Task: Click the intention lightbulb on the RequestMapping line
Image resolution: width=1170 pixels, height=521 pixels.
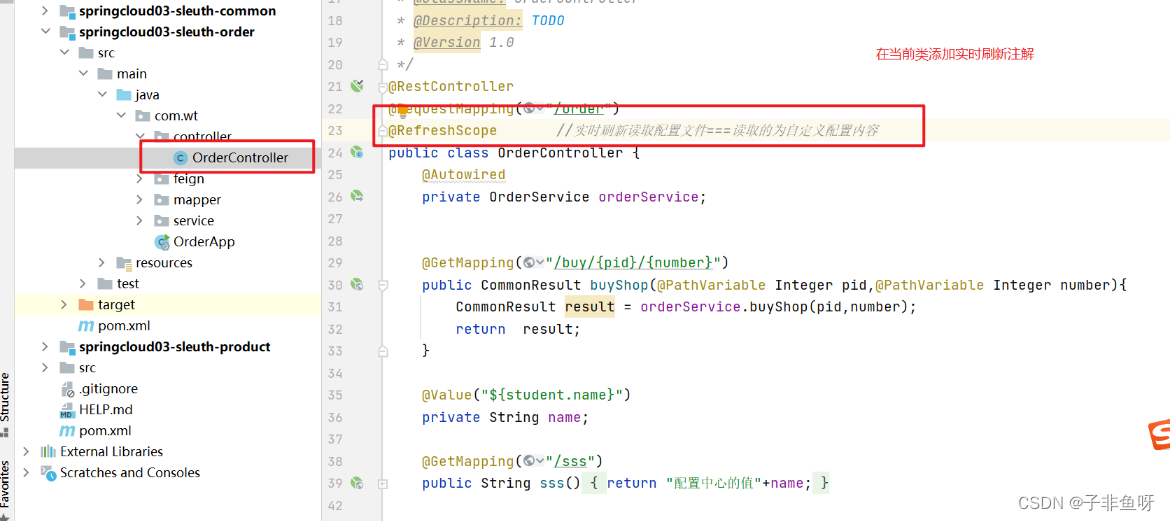Action: [403, 113]
